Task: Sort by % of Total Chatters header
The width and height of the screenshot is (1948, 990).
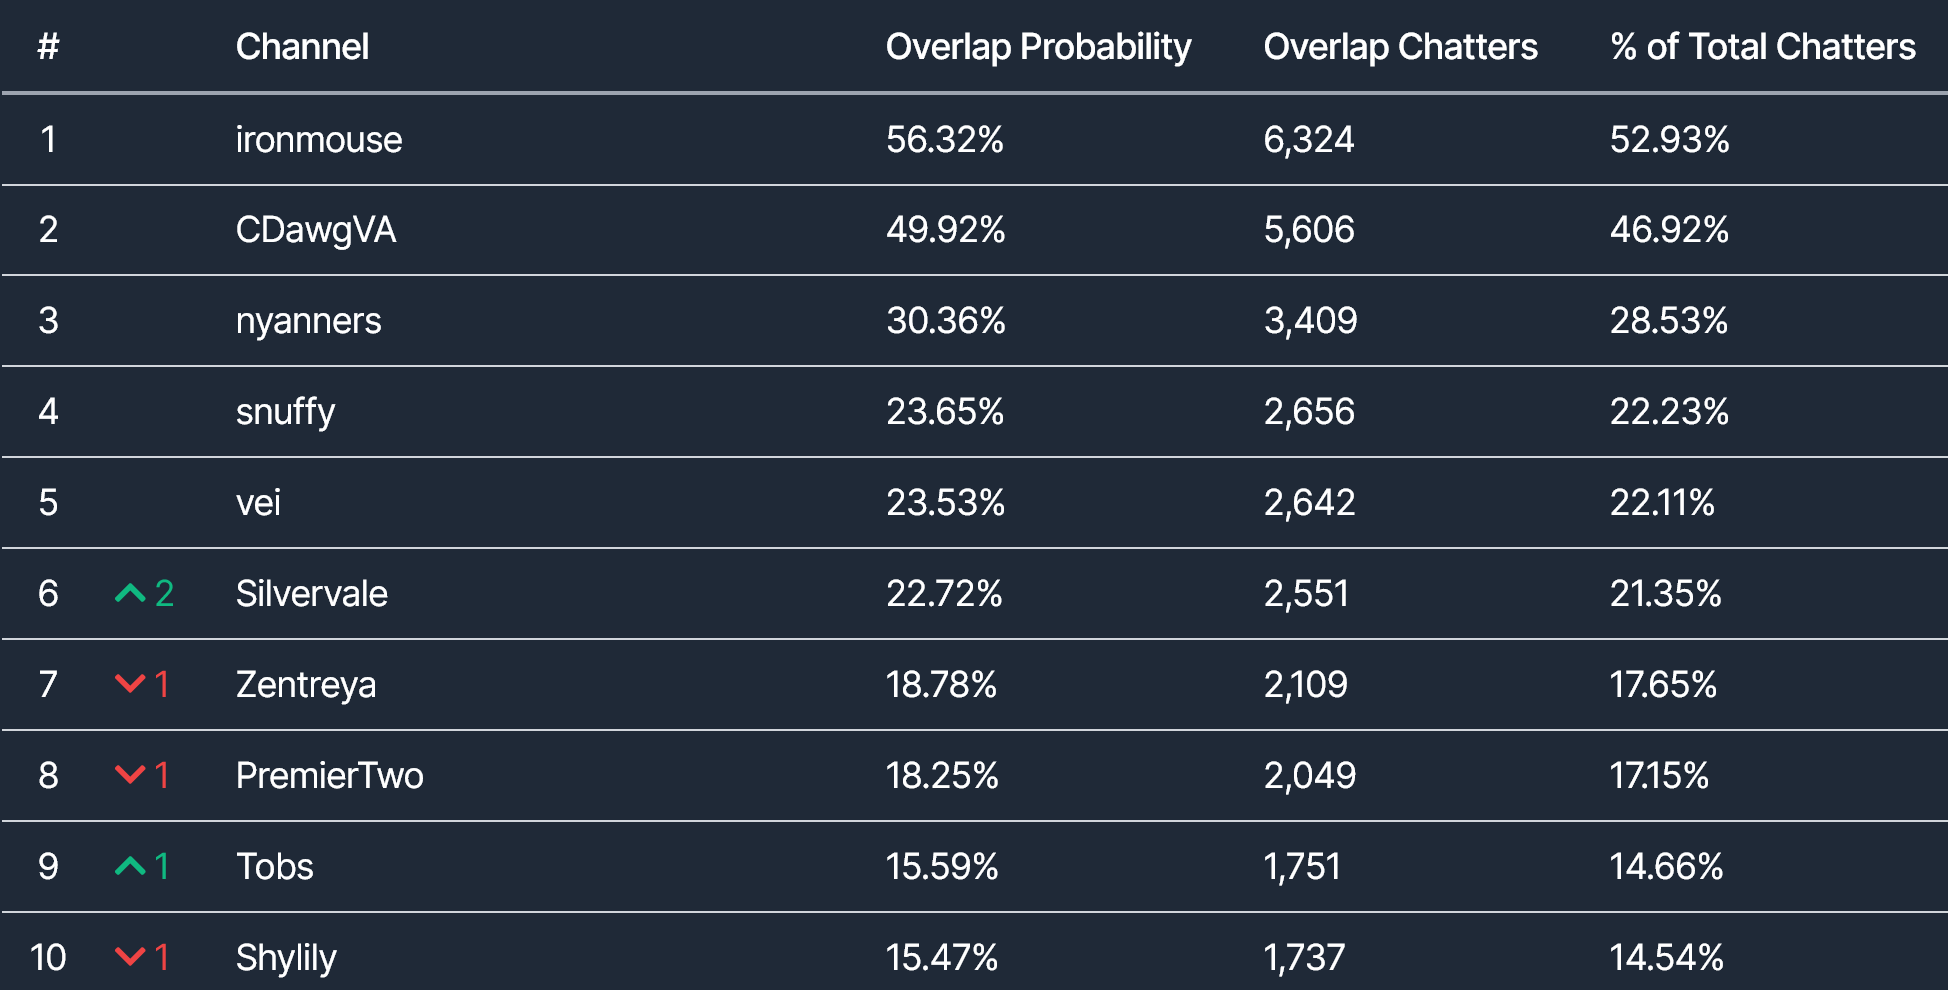Action: tap(1762, 47)
